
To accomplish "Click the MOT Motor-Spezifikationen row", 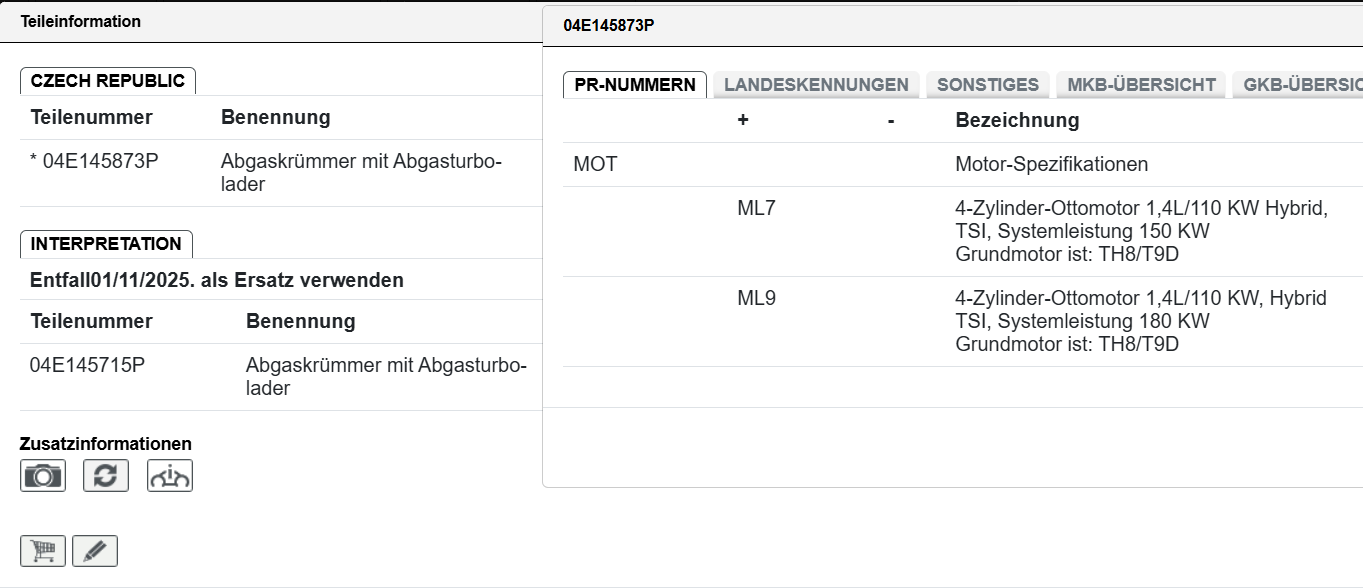I will pos(1051,164).
